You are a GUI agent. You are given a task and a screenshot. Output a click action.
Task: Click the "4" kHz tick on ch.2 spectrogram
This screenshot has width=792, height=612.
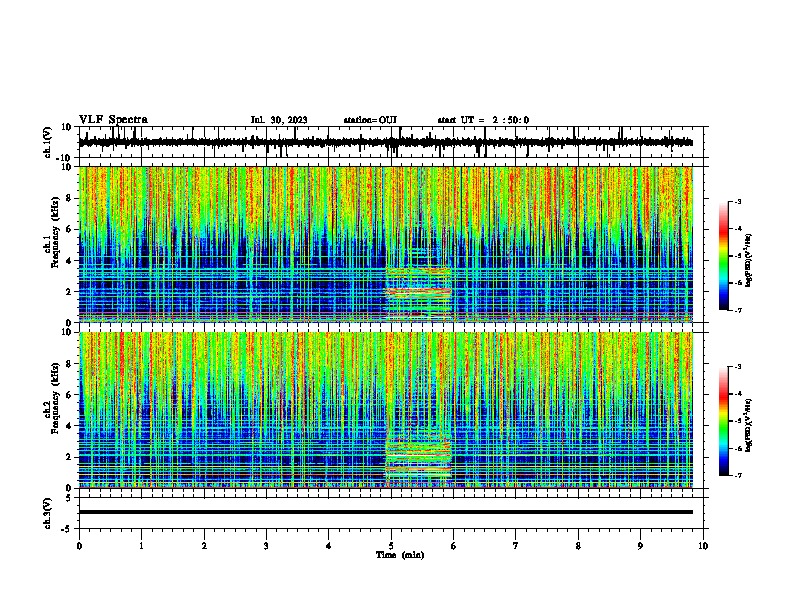pos(69,426)
